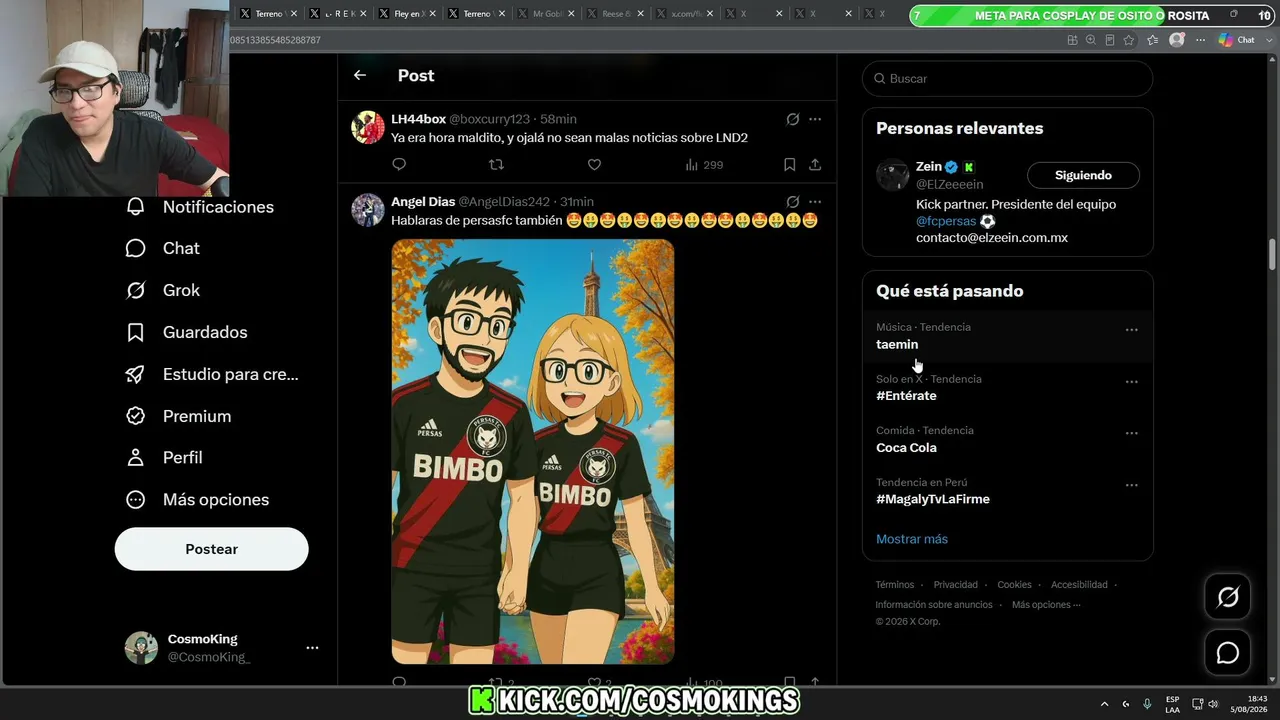Ask Grok about LH44box's post
Viewport: 1280px width, 720px height.
793,119
